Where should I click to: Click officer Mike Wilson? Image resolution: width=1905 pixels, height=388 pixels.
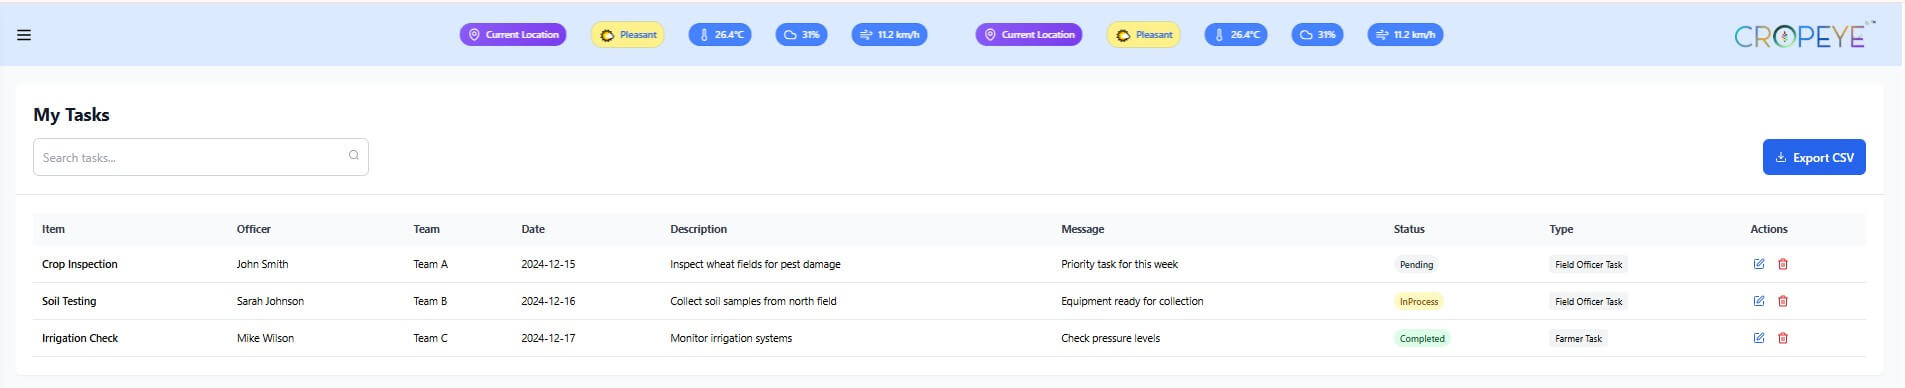[x=265, y=338]
